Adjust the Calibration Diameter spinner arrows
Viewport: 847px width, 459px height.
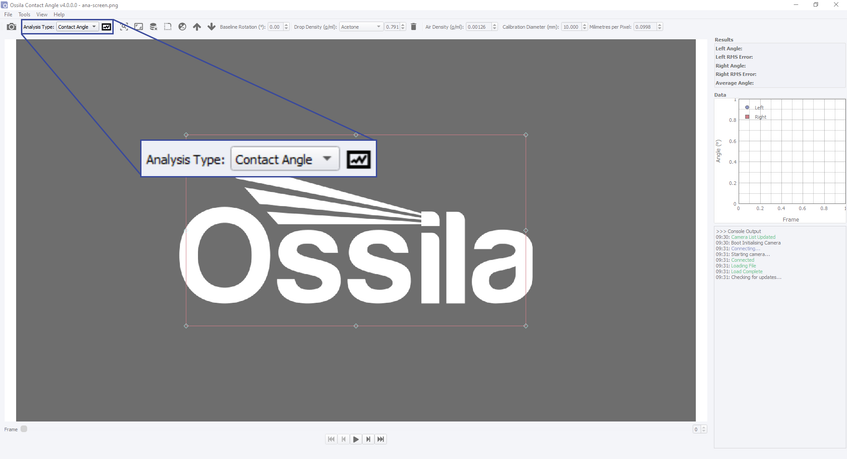point(584,26)
